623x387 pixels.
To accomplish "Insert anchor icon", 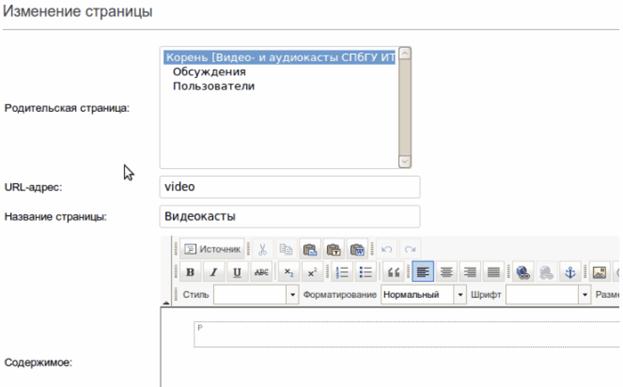I will [x=570, y=272].
